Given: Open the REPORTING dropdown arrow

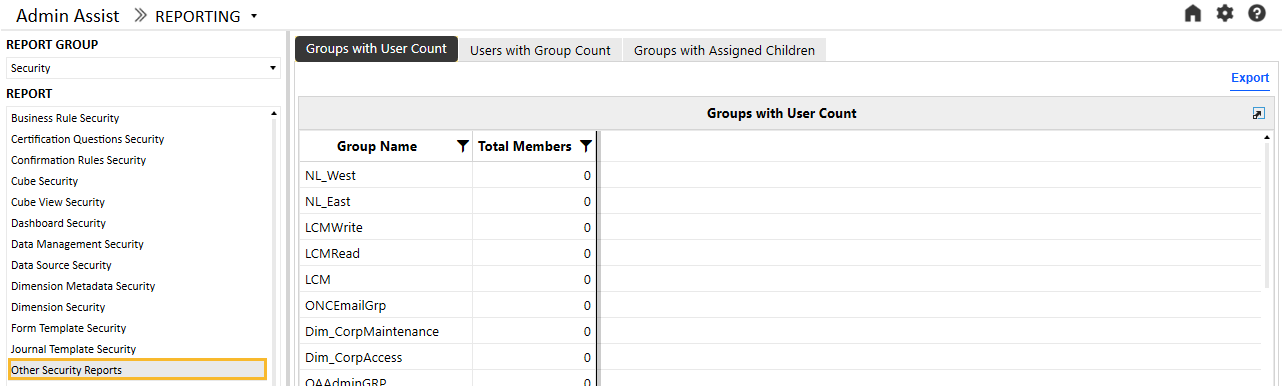Looking at the screenshot, I should [254, 16].
